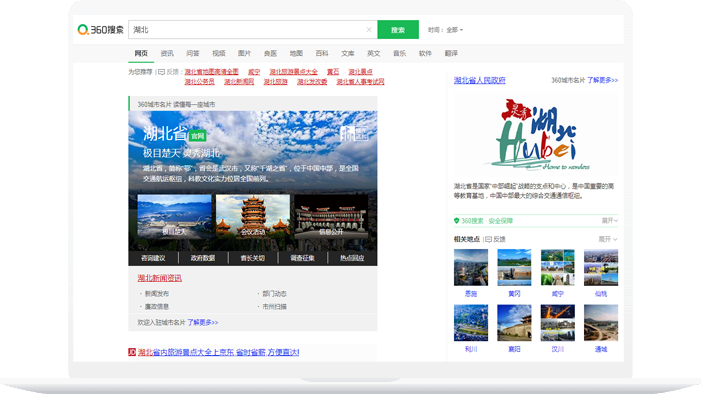Open the 湖北省人民政府 link

[480, 80]
